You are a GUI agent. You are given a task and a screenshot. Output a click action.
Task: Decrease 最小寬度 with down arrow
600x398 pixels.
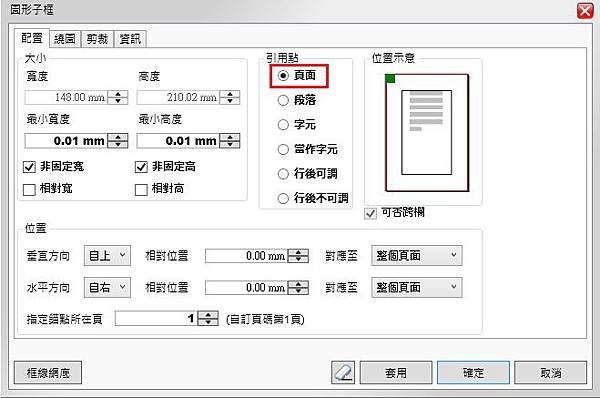click(118, 144)
